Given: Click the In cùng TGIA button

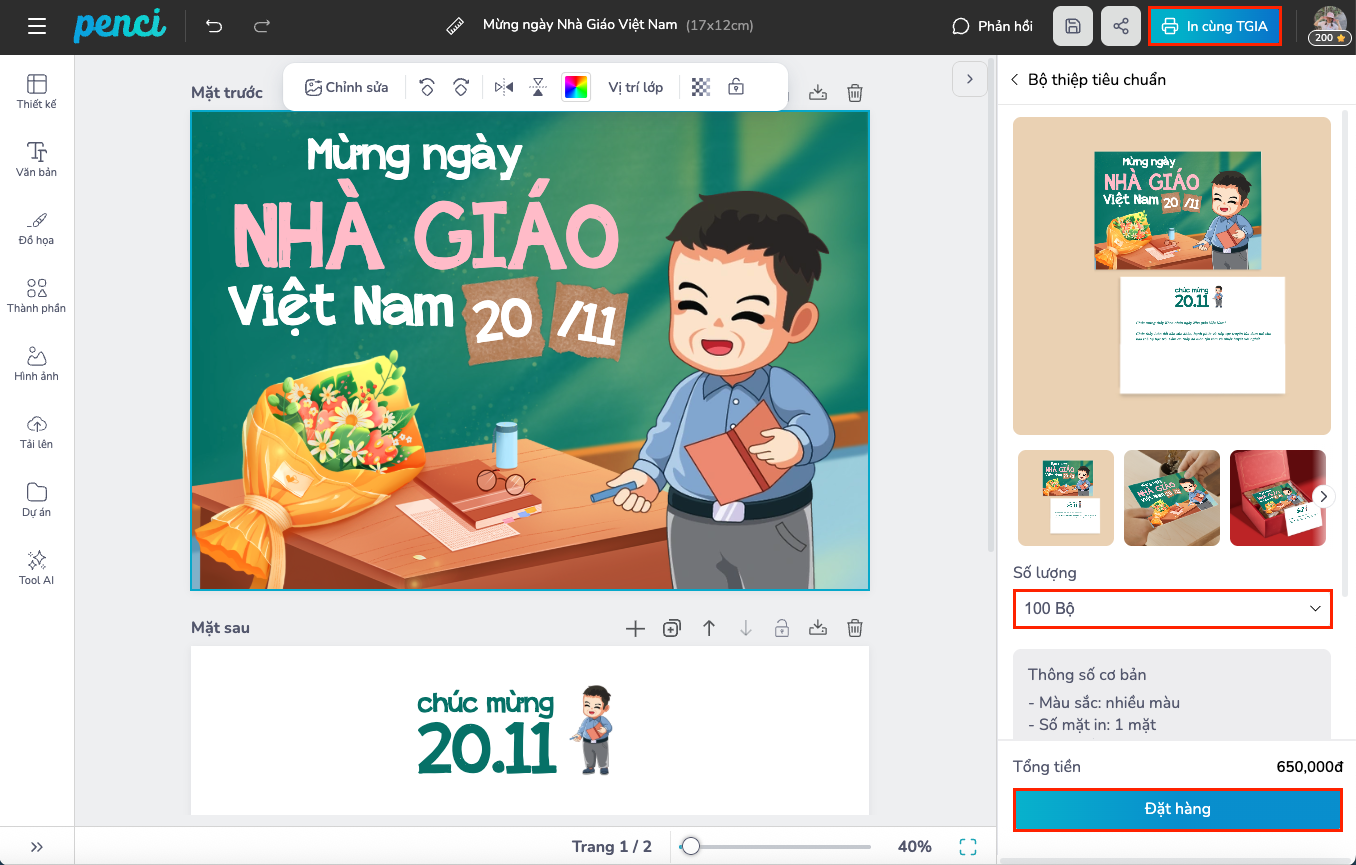Looking at the screenshot, I should point(1215,27).
